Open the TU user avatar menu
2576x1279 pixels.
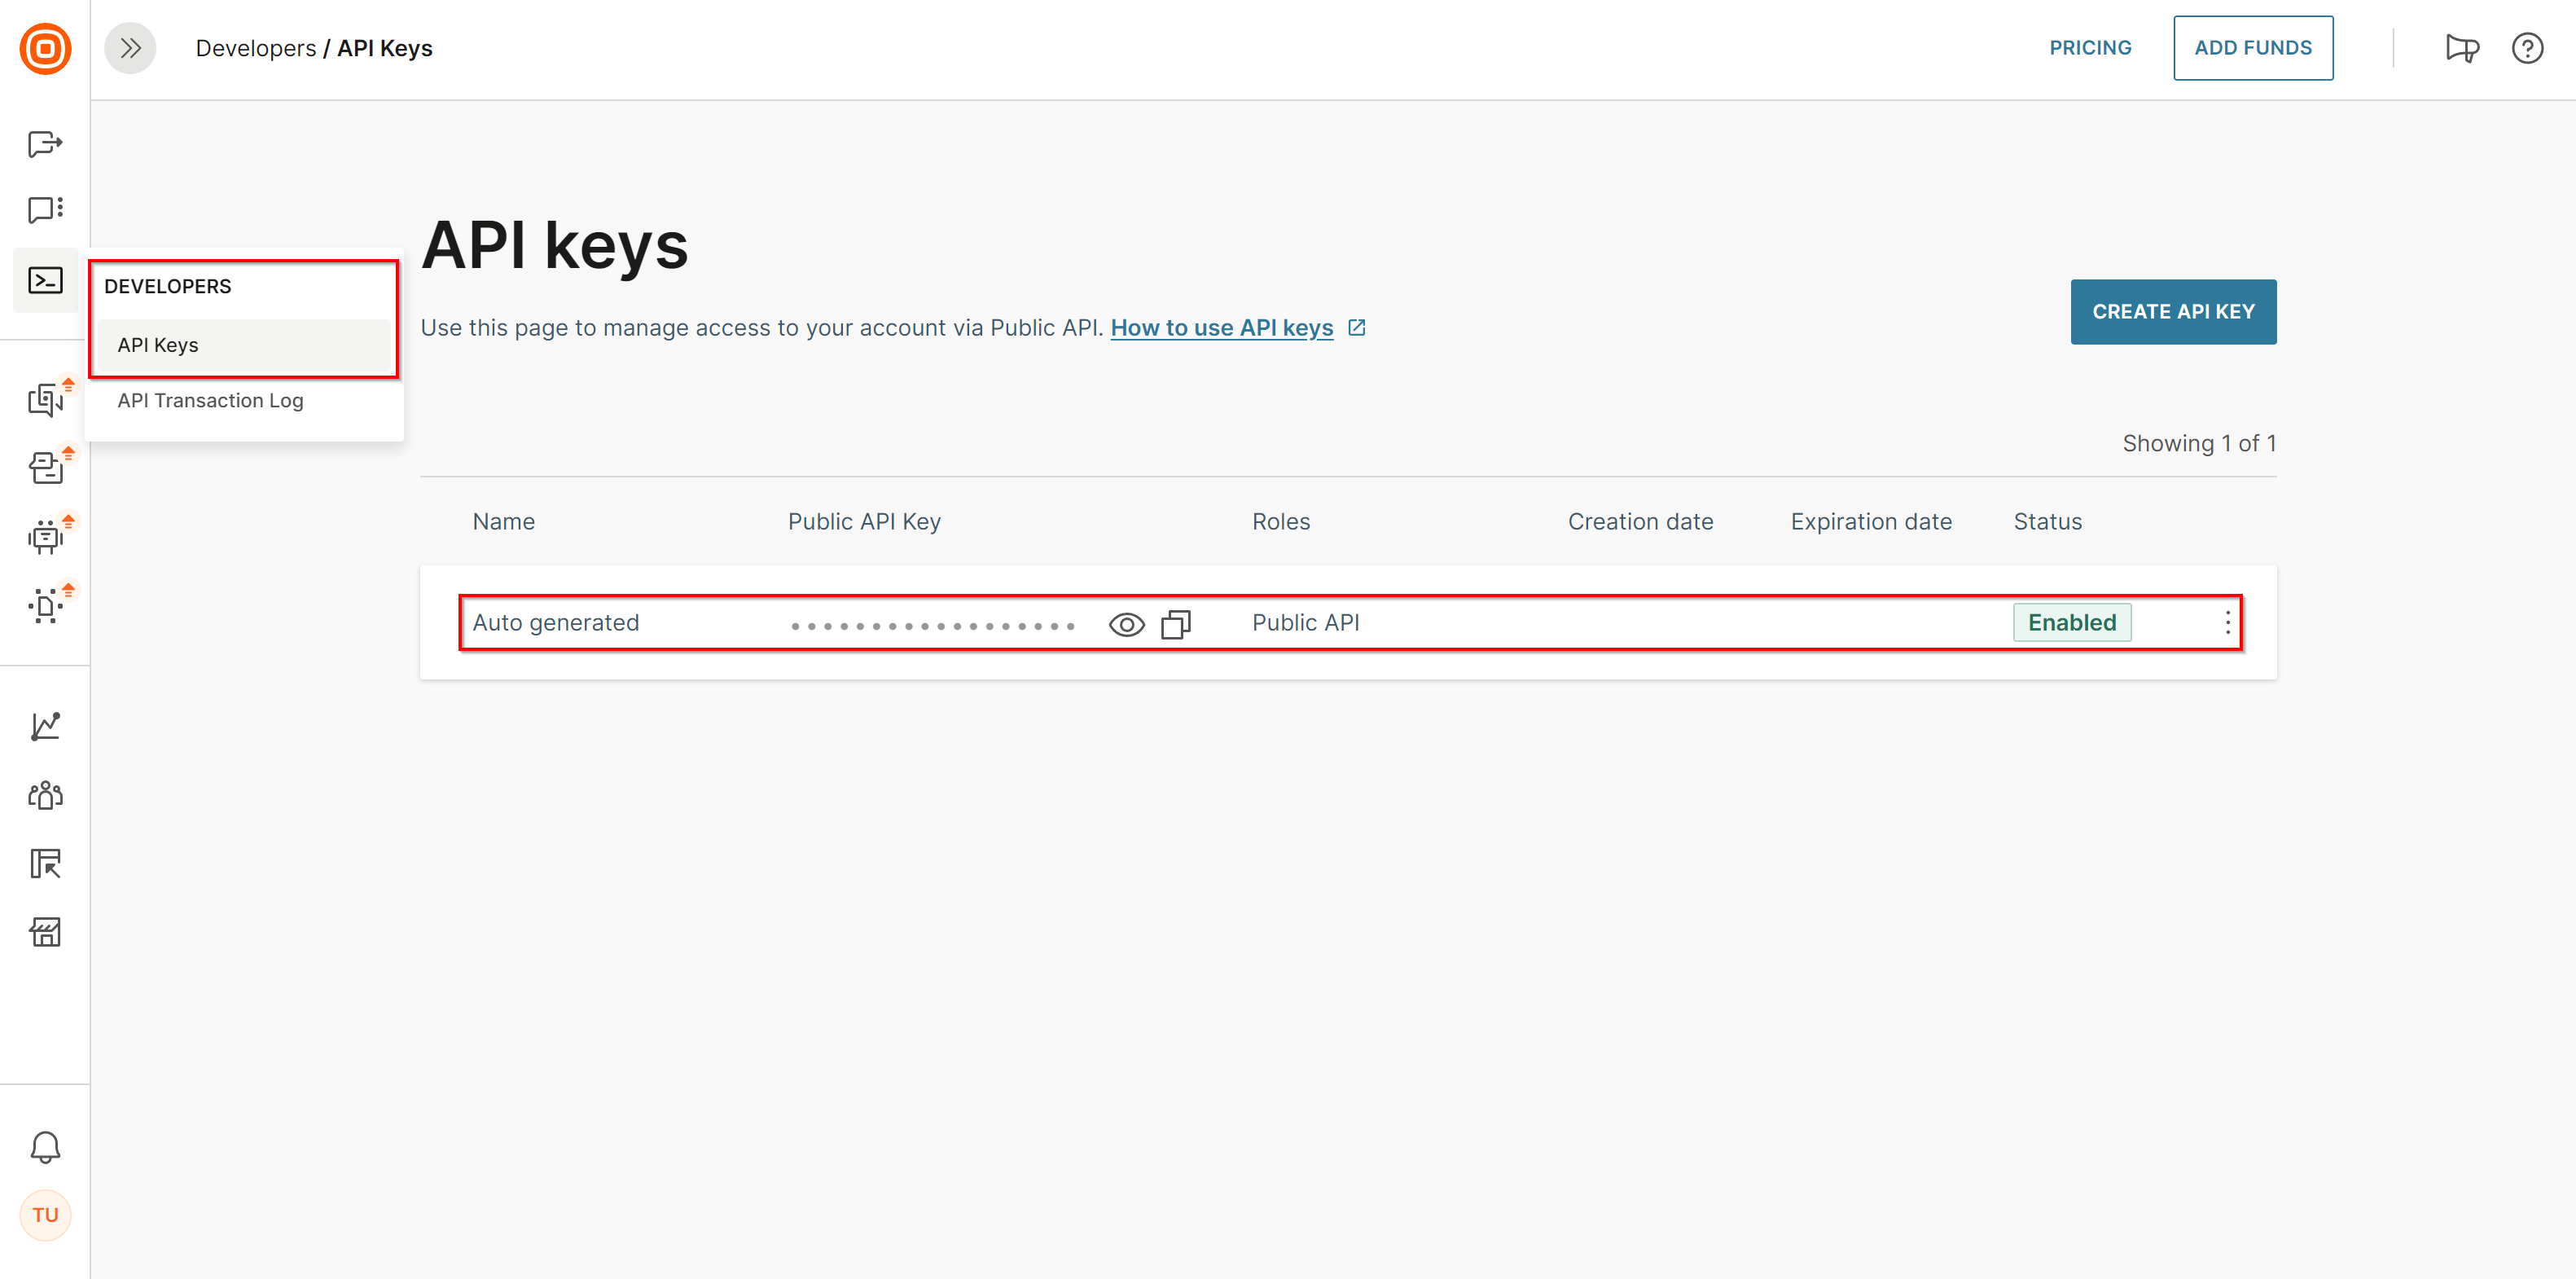45,1215
